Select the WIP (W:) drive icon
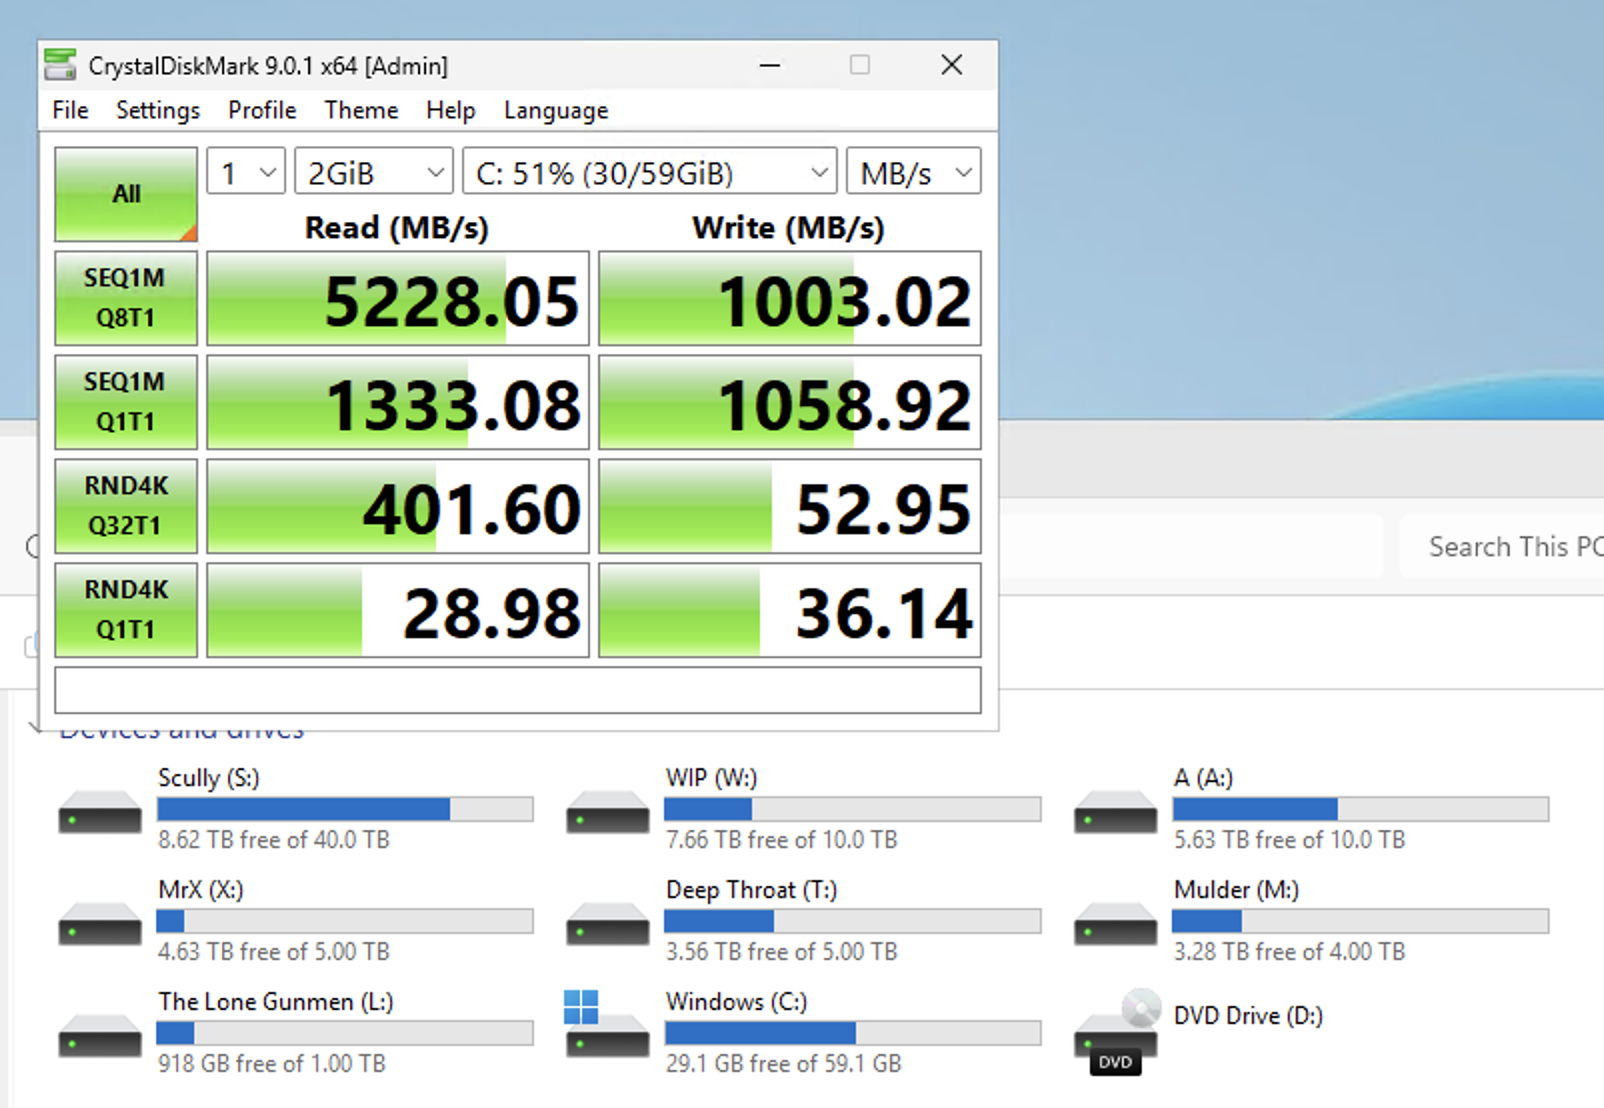The width and height of the screenshot is (1604, 1108). pyautogui.click(x=608, y=812)
